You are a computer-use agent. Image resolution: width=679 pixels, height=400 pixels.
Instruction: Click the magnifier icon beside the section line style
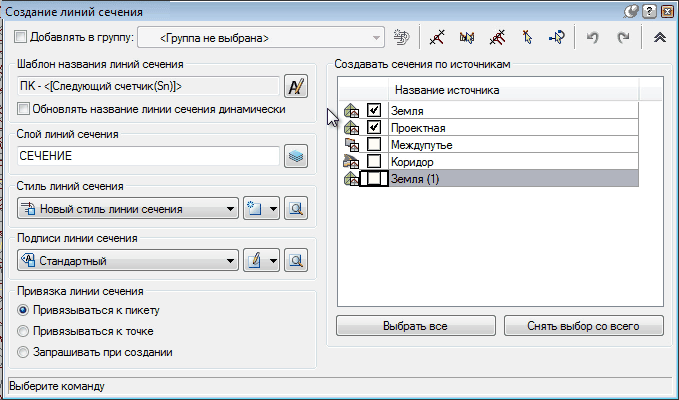point(295,209)
